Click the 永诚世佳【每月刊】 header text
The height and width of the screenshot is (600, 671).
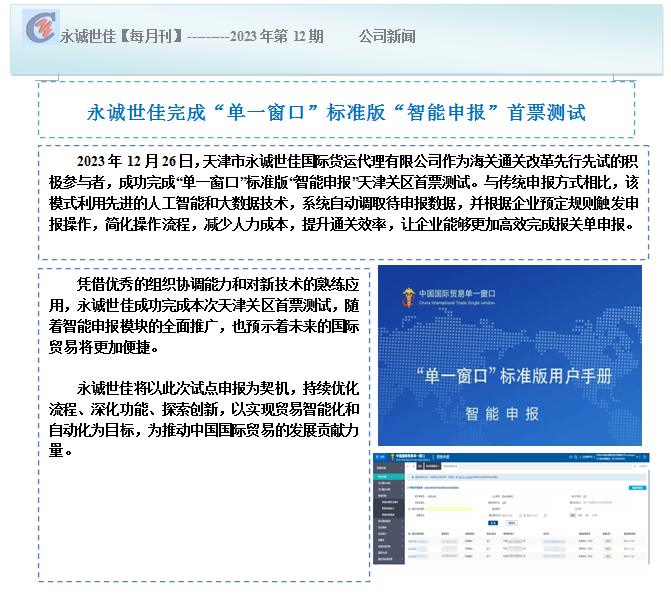(120, 36)
